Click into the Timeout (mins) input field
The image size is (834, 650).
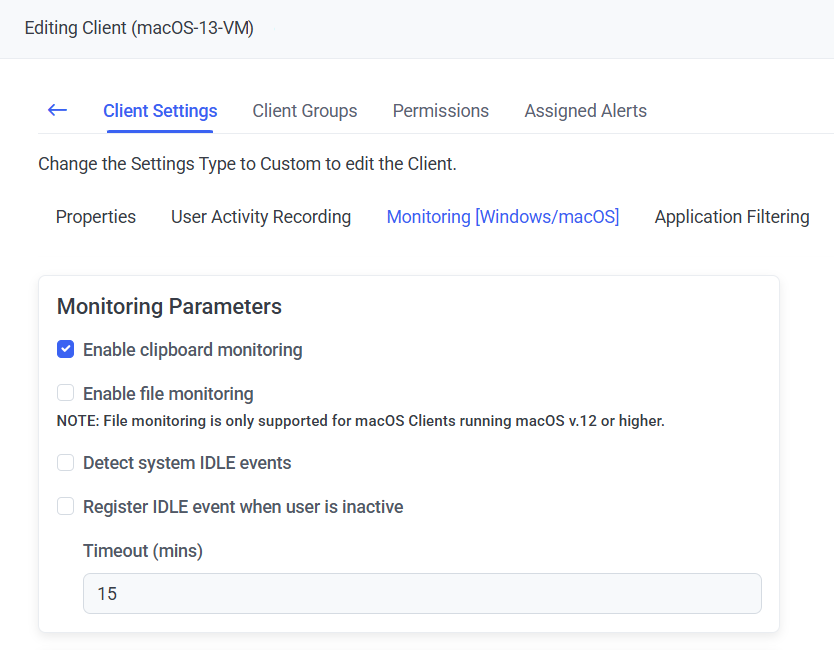pos(421,593)
